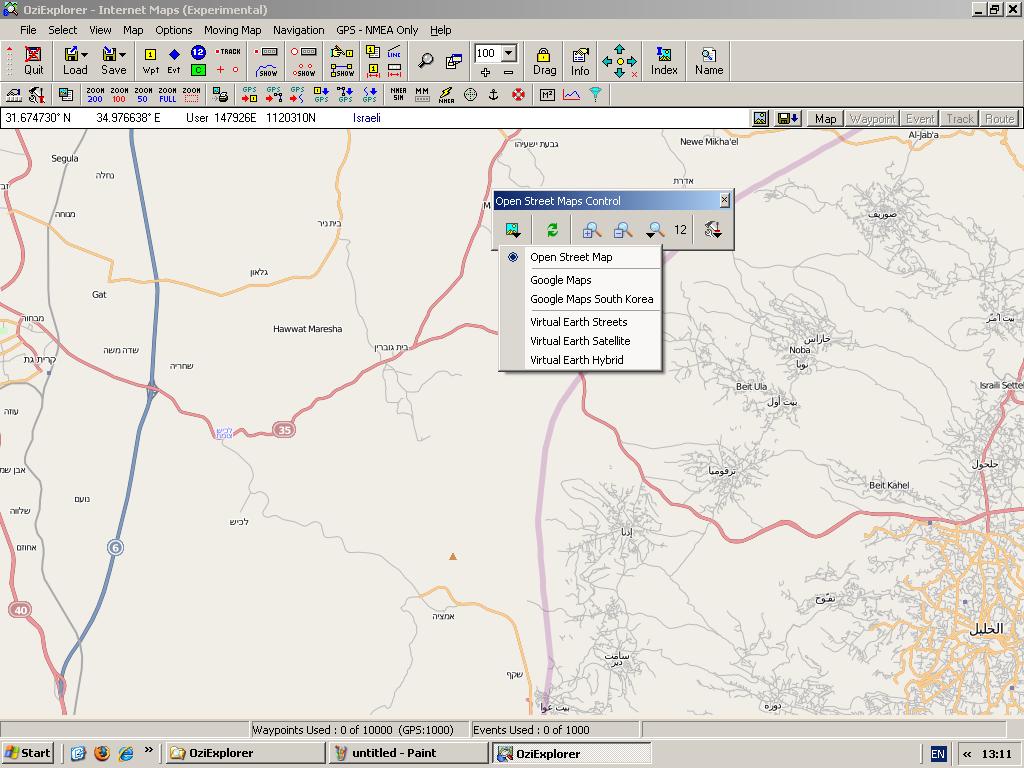Open the zoom percentage combo box

[x=508, y=53]
